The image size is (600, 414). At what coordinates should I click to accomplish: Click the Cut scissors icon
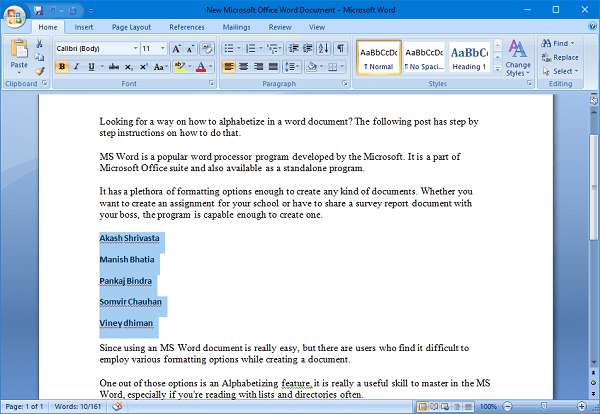pos(39,44)
